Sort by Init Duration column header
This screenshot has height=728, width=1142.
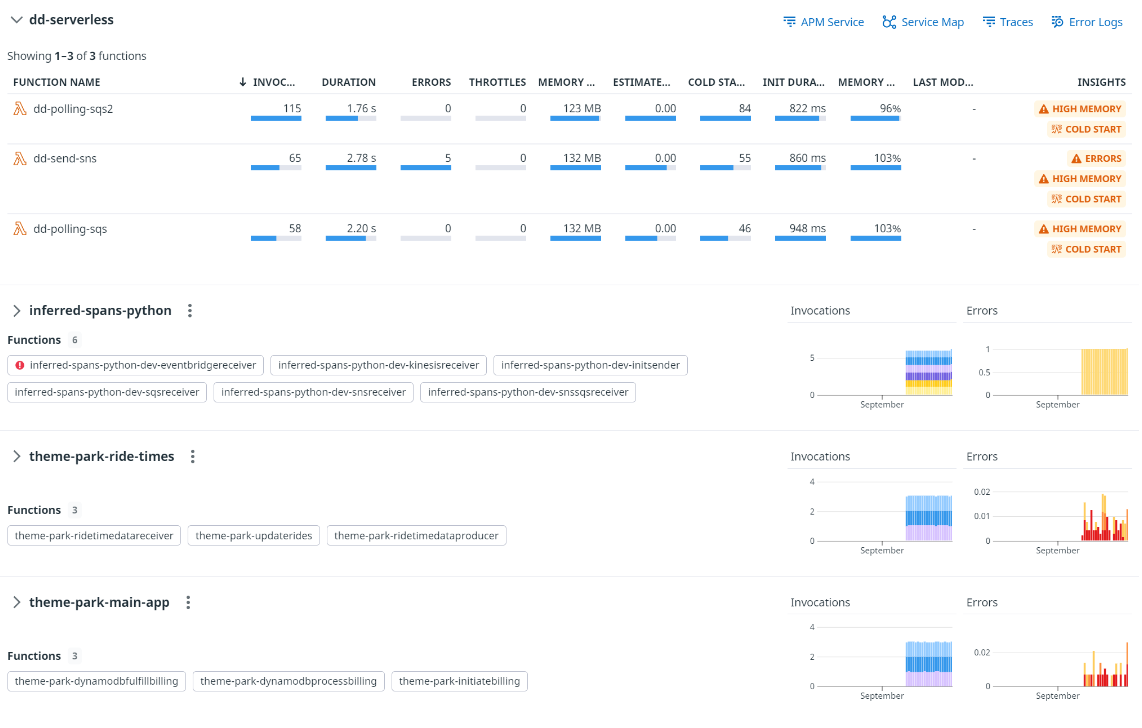tap(794, 82)
